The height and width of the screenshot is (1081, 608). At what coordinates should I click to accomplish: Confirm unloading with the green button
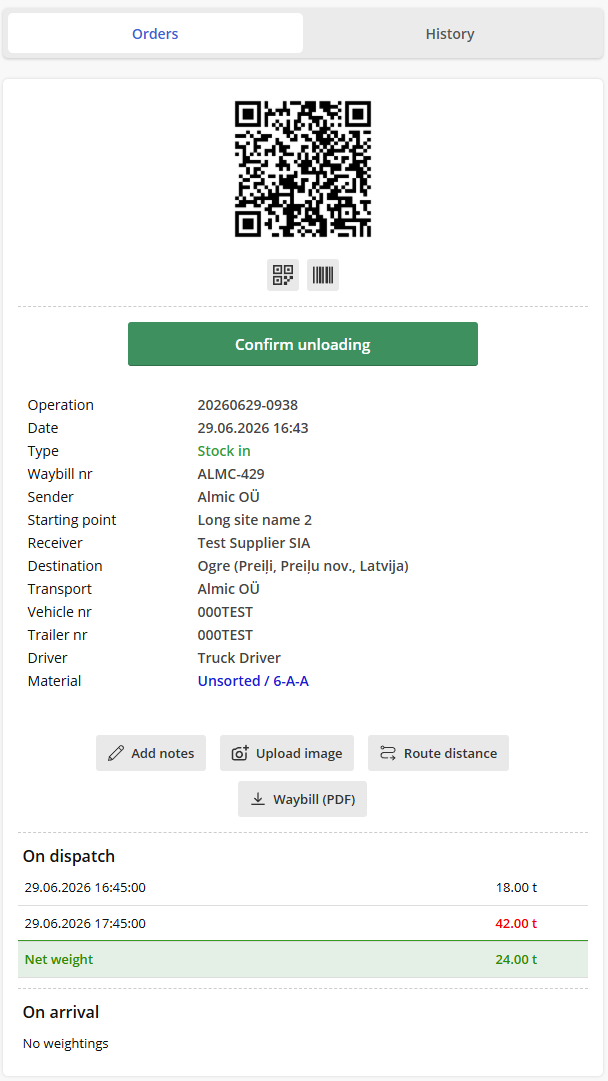(303, 344)
